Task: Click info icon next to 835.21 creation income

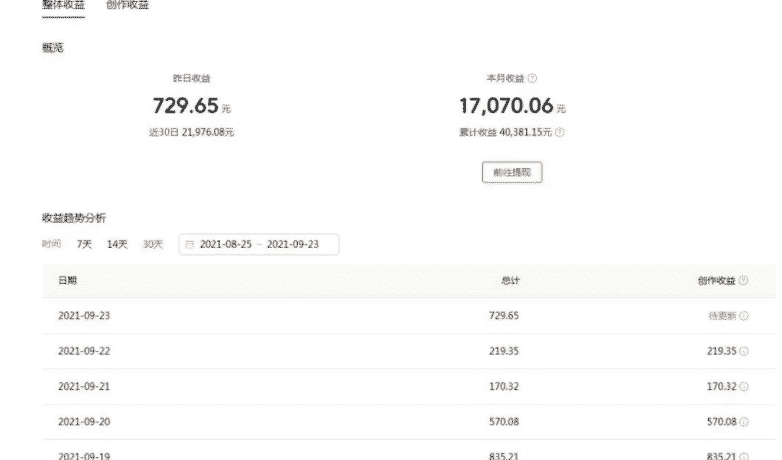Action: (x=744, y=456)
